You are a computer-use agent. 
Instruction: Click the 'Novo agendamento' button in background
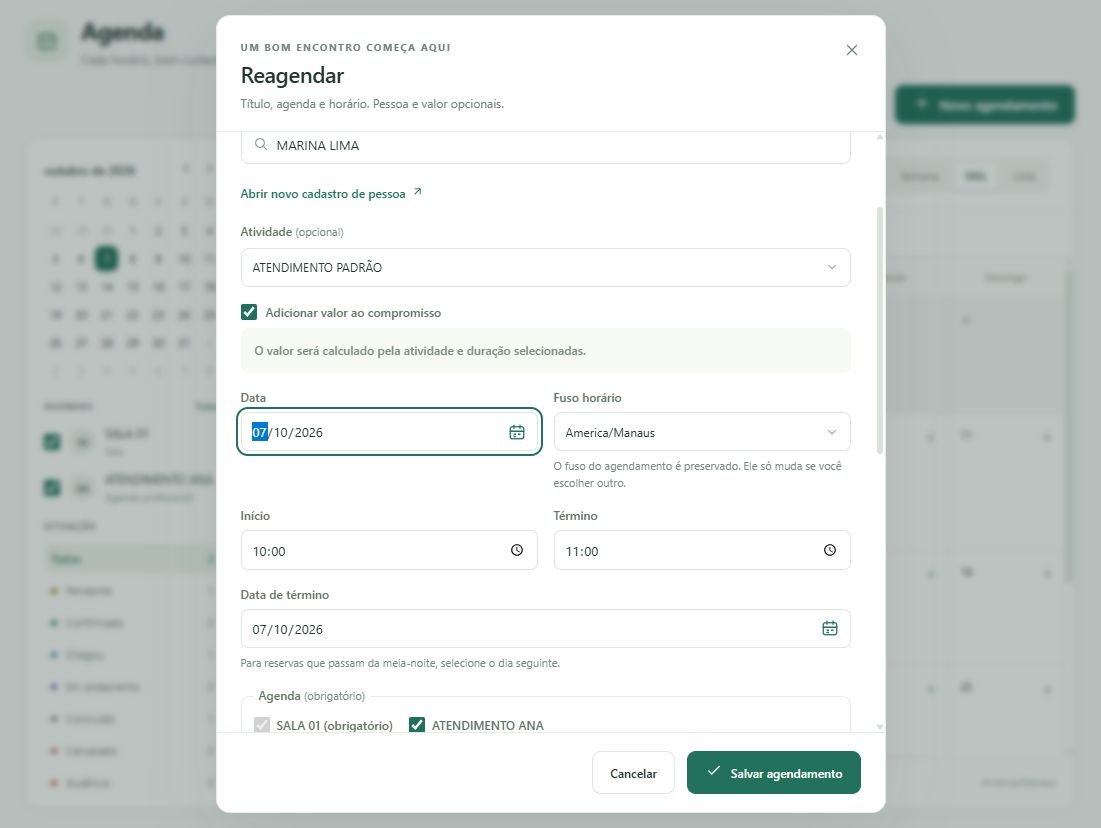pyautogui.click(x=984, y=105)
